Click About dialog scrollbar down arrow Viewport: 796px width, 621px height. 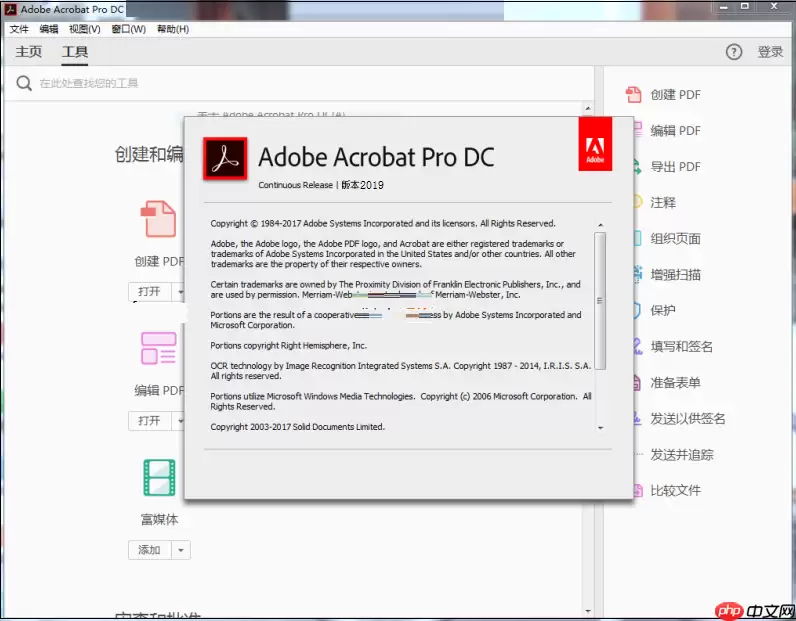601,428
